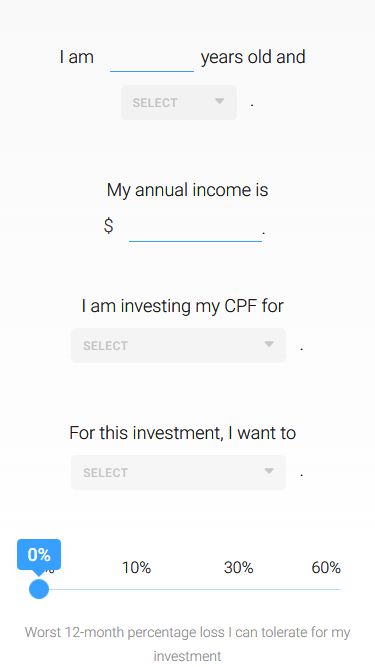This screenshot has width=375, height=667.
Task: Select the 10% mark on loss slider
Action: [136, 567]
